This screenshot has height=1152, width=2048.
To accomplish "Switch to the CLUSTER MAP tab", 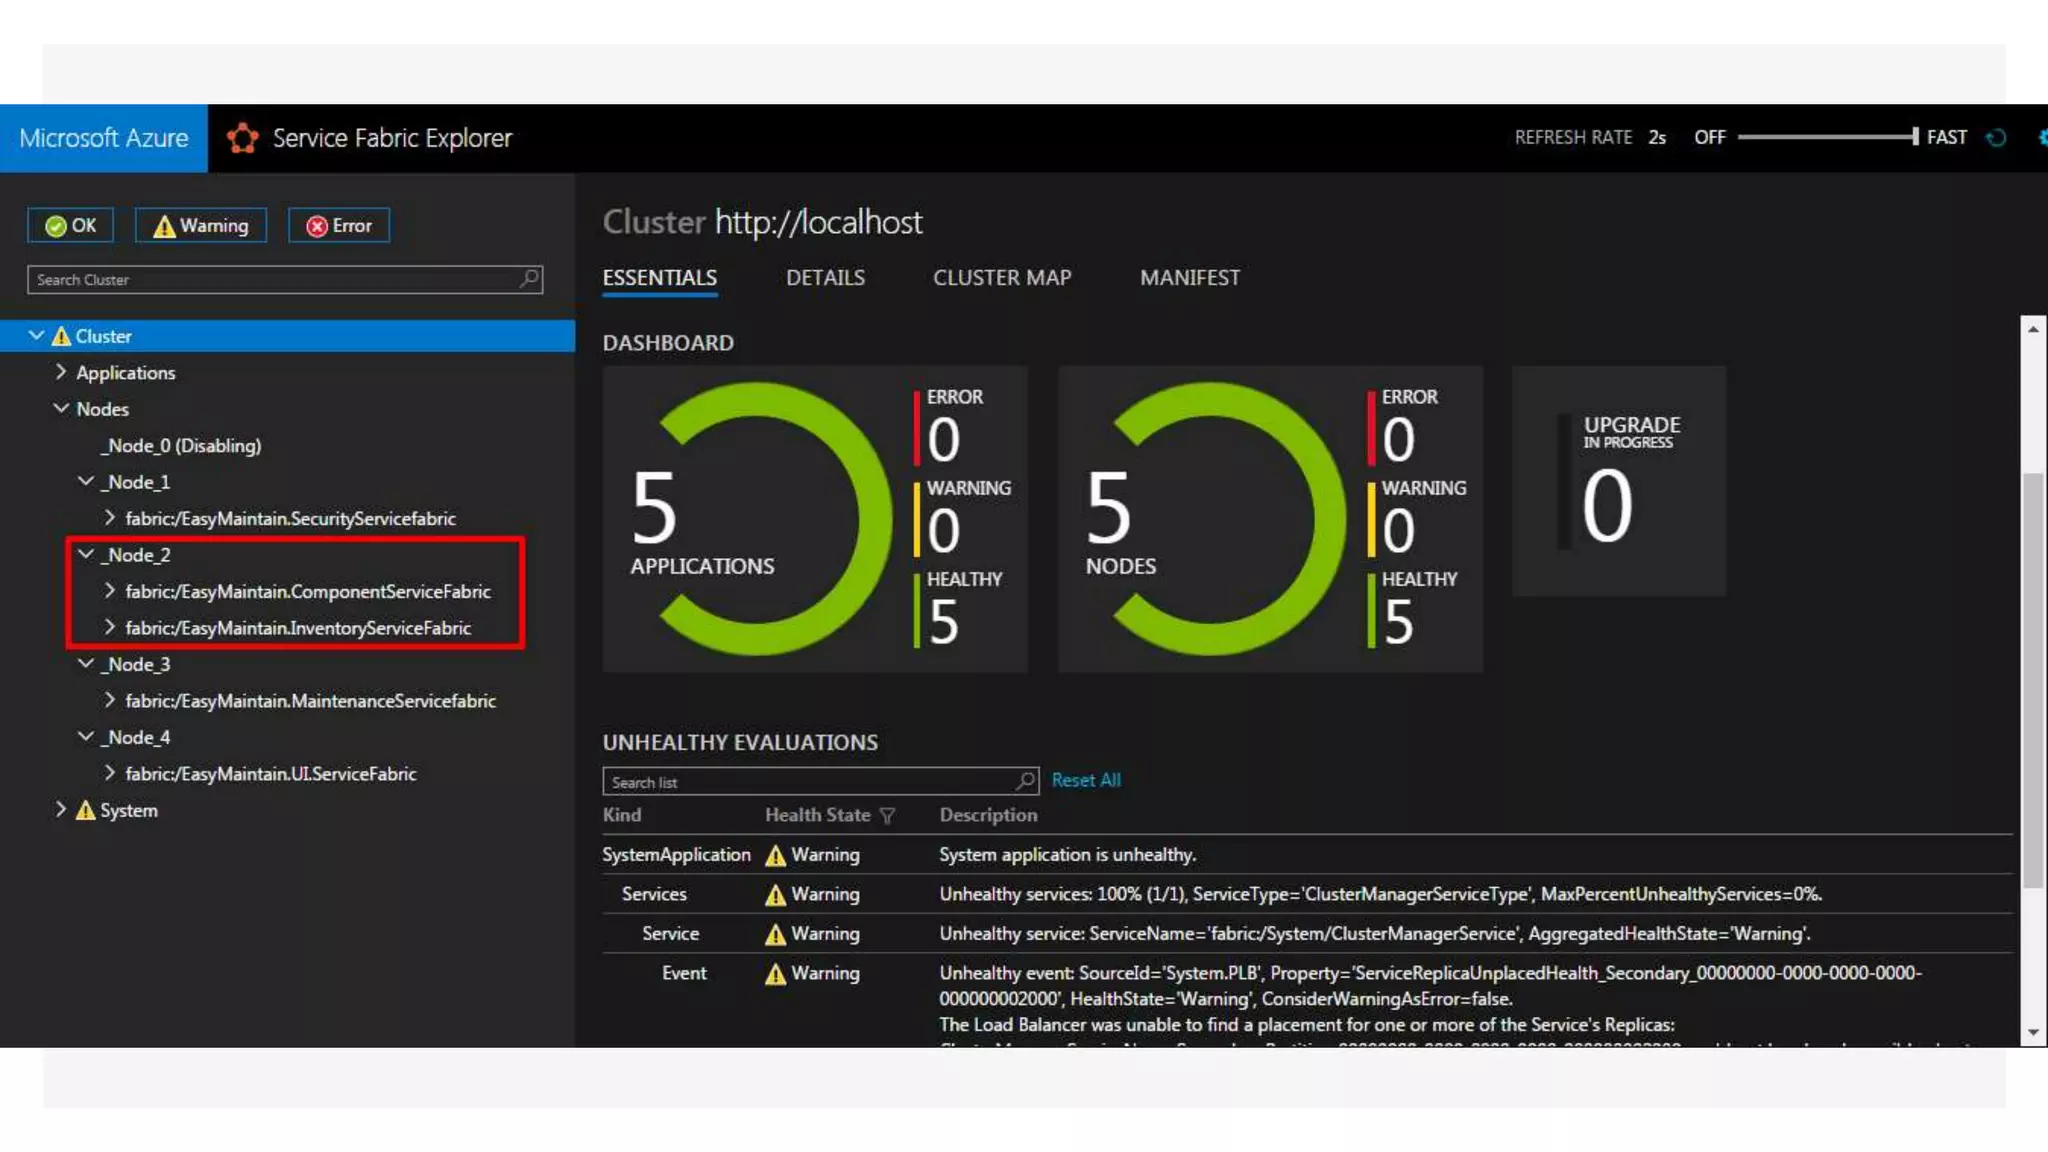I will coord(1001,278).
